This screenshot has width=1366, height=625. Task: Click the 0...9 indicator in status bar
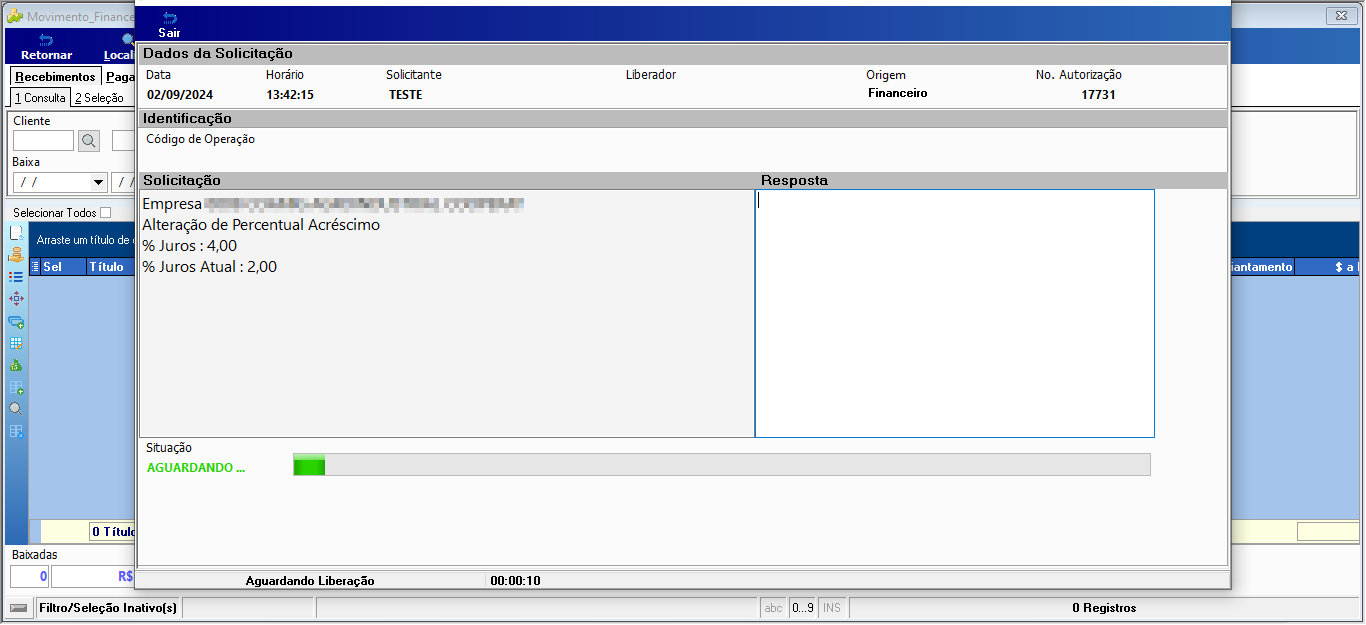802,608
